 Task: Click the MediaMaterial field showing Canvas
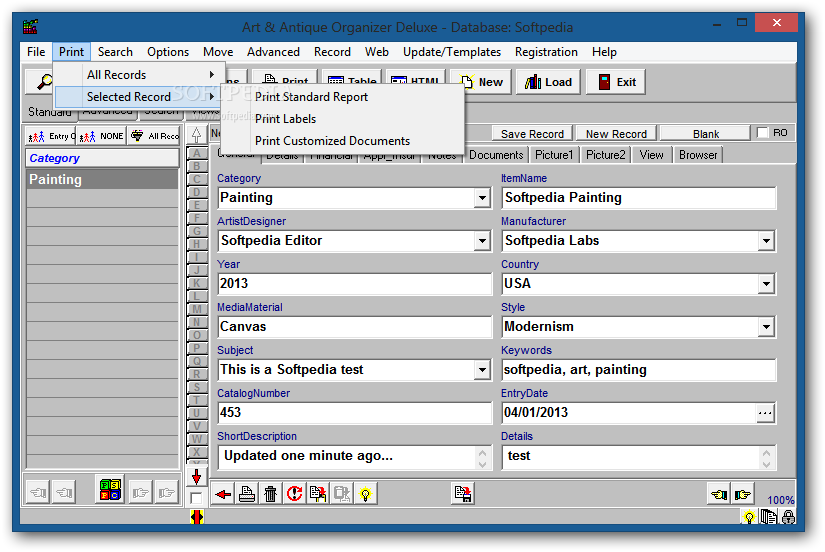point(355,327)
